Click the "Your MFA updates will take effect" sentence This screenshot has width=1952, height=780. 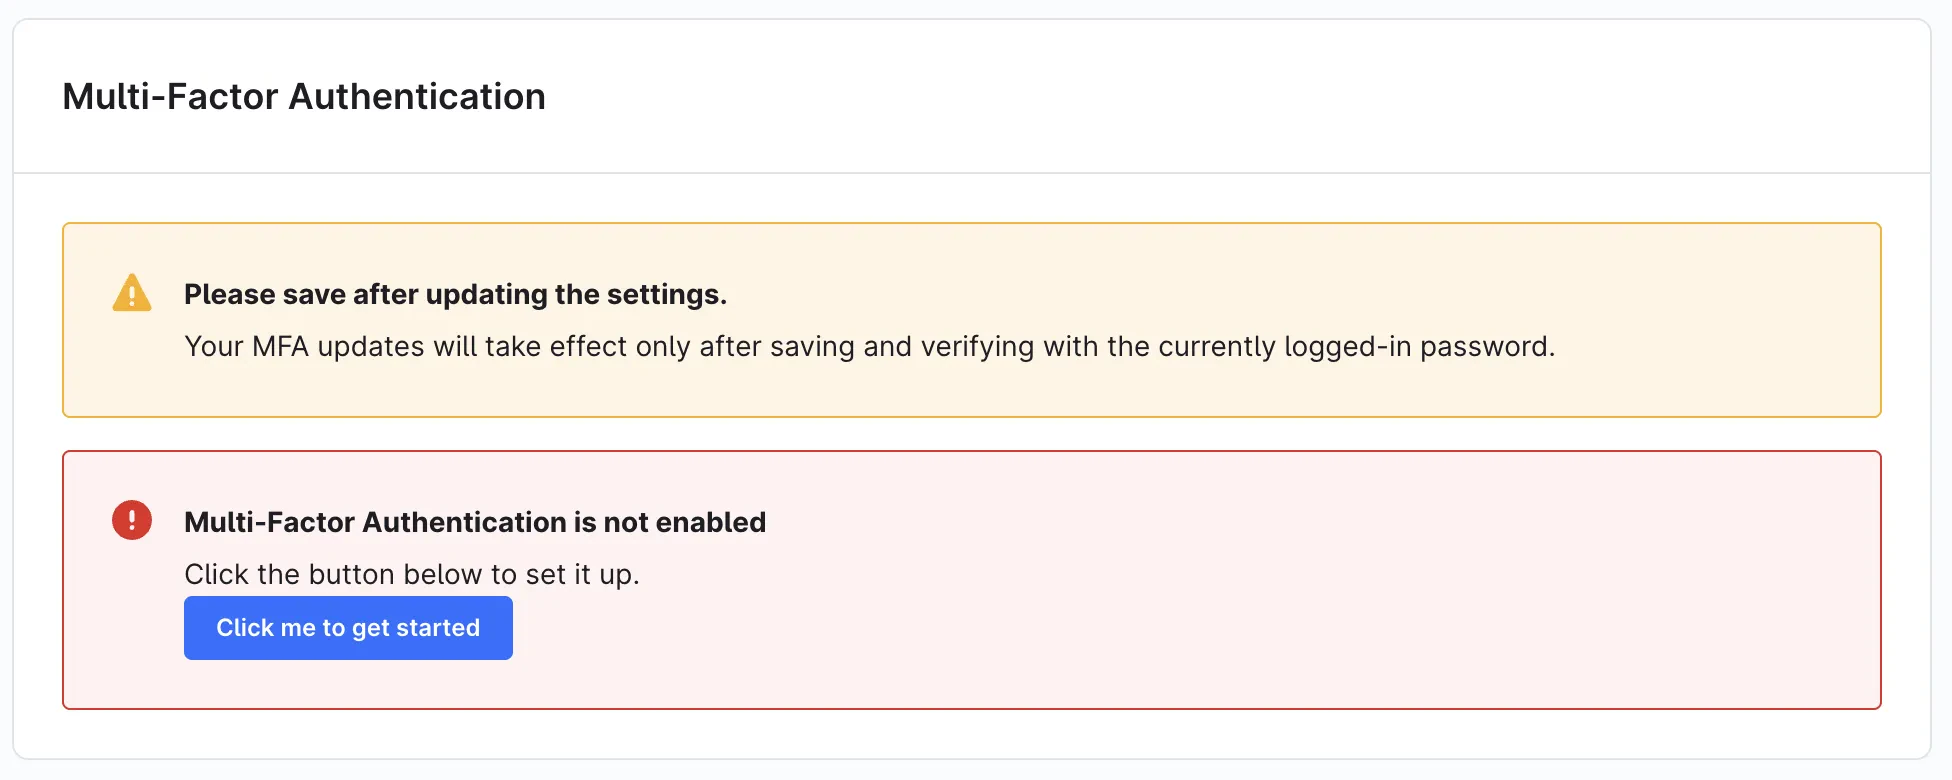(x=869, y=346)
